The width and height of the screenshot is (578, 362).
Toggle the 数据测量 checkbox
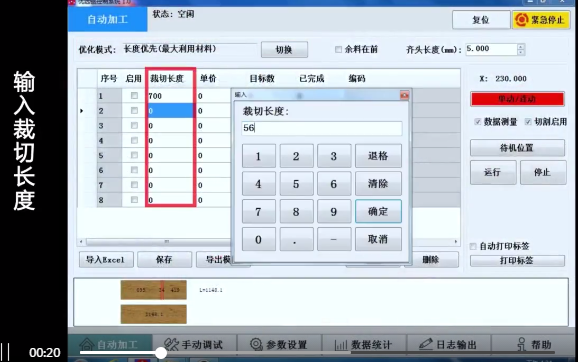click(478, 122)
